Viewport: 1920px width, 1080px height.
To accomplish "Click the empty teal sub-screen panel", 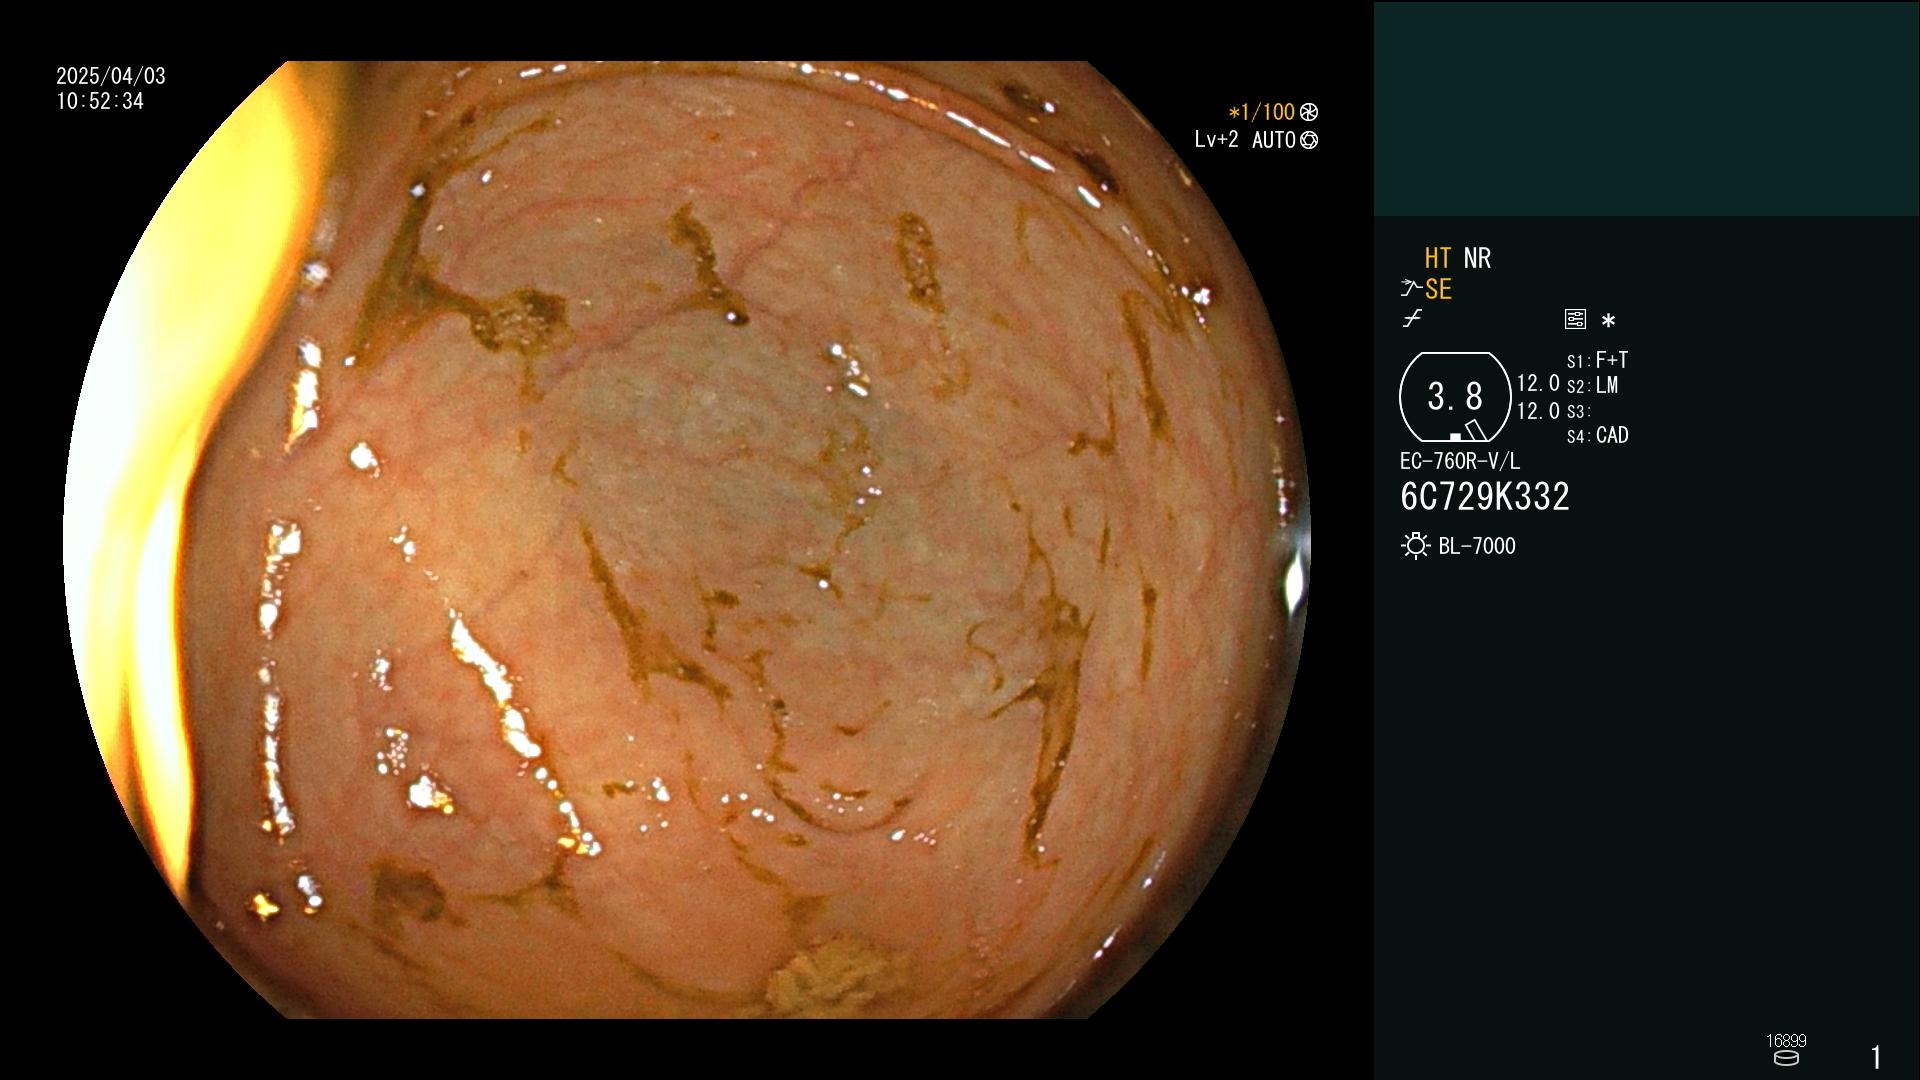I will tap(1646, 108).
